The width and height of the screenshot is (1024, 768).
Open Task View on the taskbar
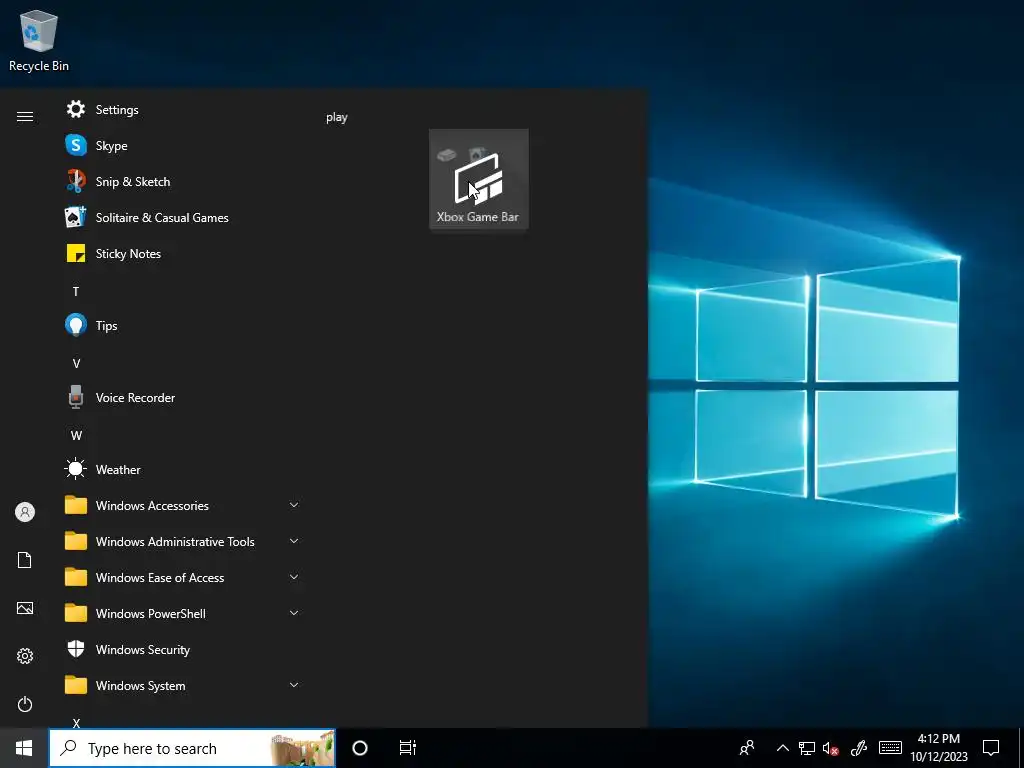pyautogui.click(x=408, y=748)
